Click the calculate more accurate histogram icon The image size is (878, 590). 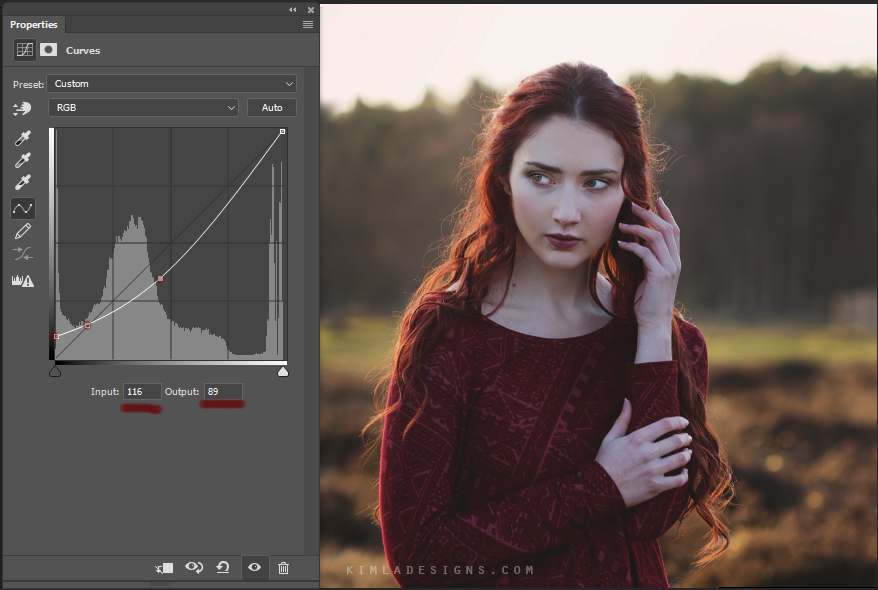22,280
